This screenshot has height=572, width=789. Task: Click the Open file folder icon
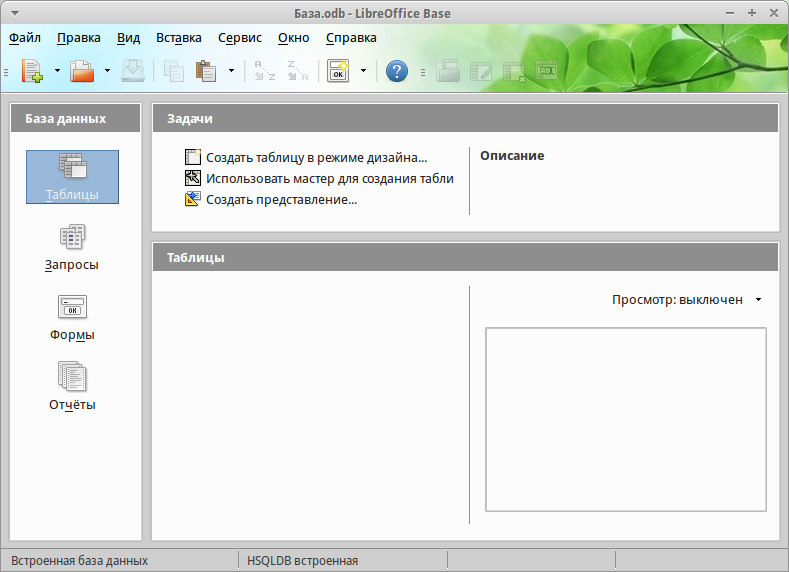82,71
